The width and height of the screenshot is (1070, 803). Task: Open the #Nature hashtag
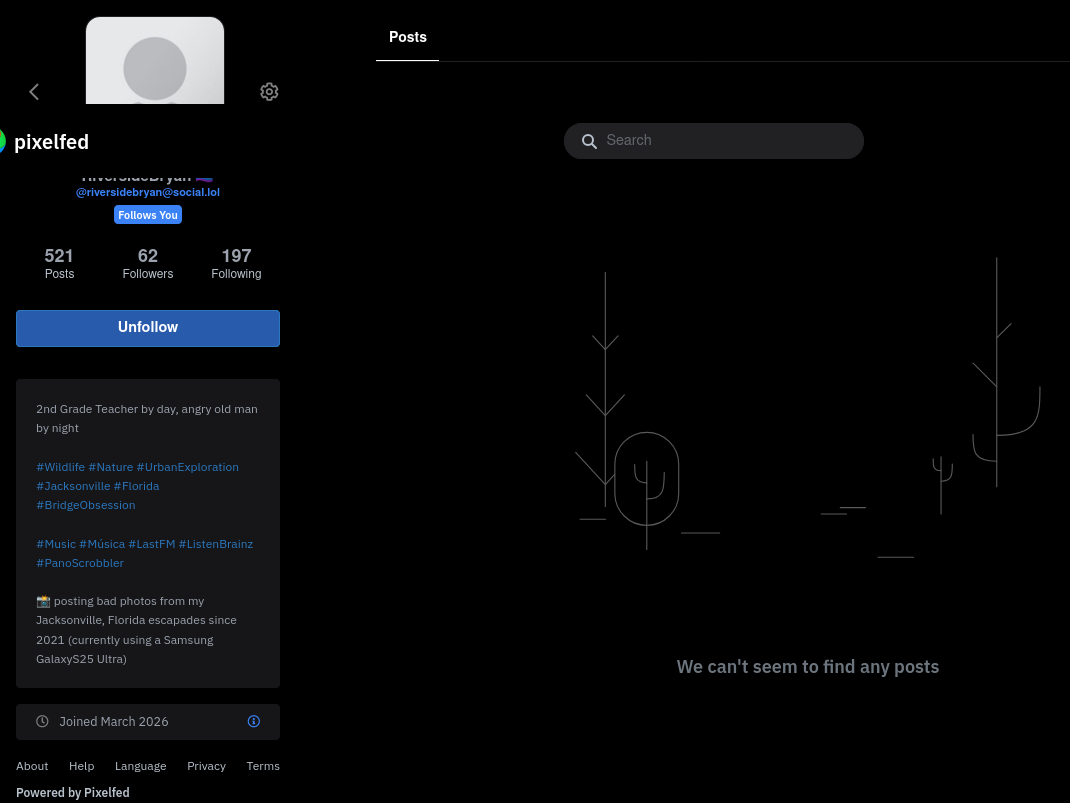(111, 467)
